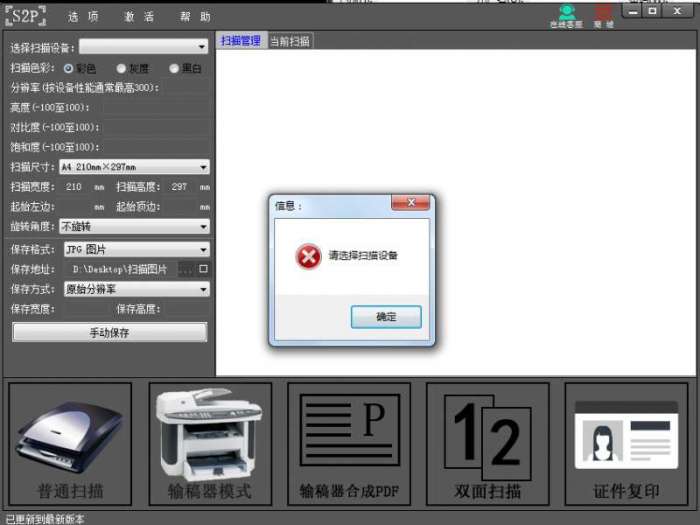Click status bar text 已更新到最新版本
This screenshot has height=525, width=700.
click(45, 519)
